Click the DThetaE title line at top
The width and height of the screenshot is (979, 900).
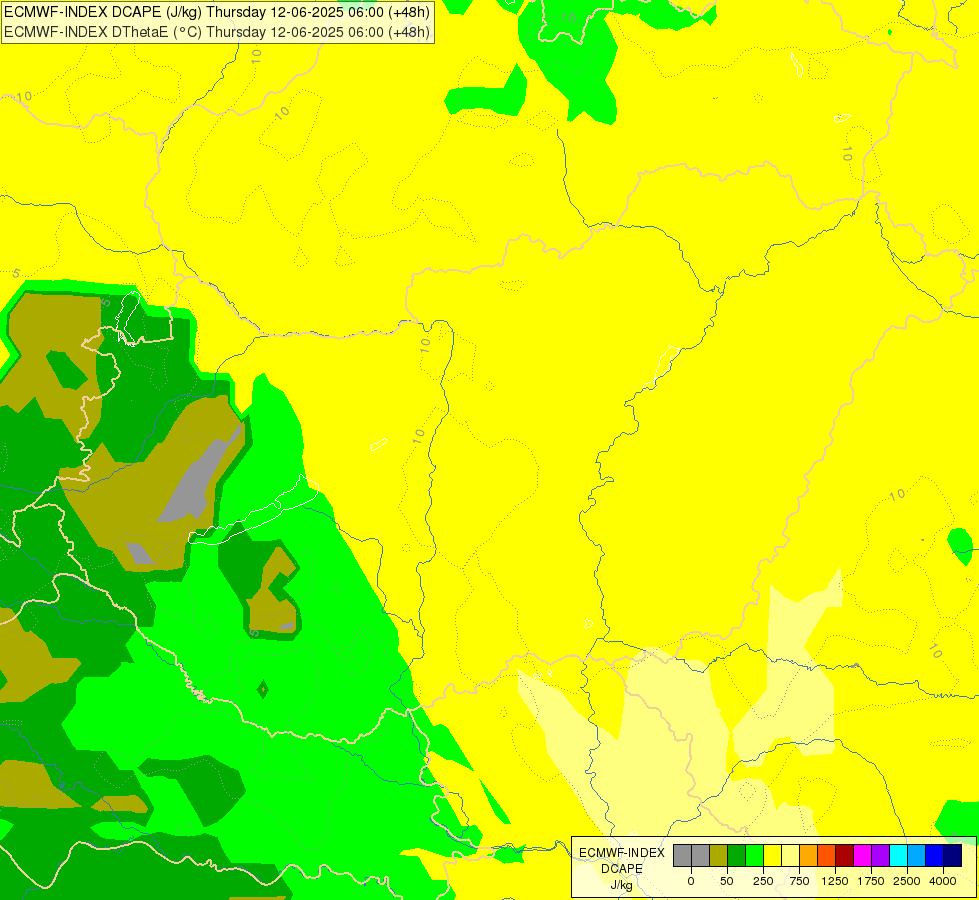click(x=217, y=32)
